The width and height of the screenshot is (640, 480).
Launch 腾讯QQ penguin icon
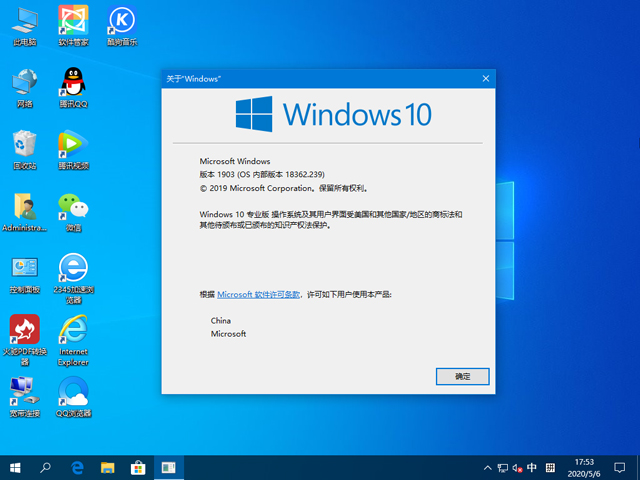[73, 89]
